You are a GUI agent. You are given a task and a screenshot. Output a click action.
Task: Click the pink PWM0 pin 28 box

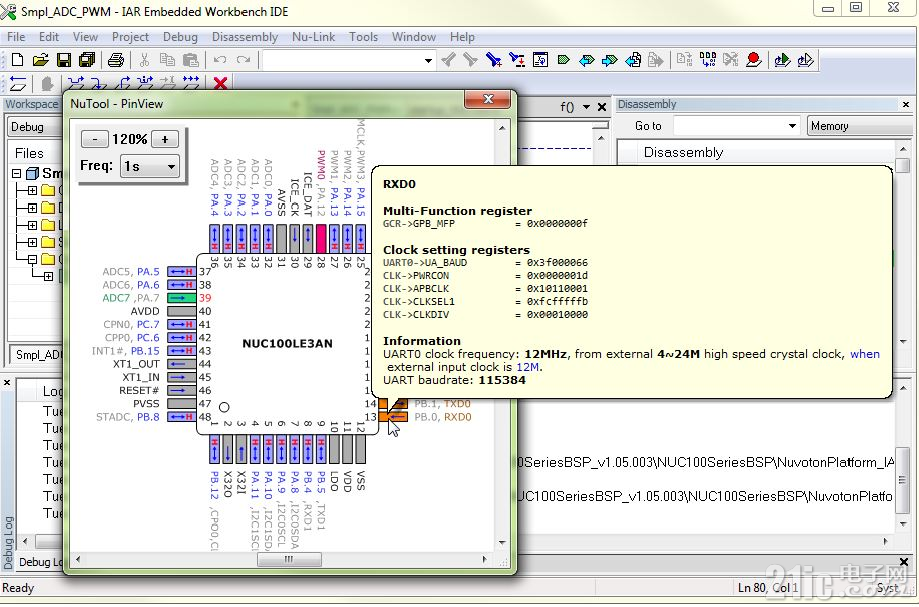pyautogui.click(x=321, y=239)
